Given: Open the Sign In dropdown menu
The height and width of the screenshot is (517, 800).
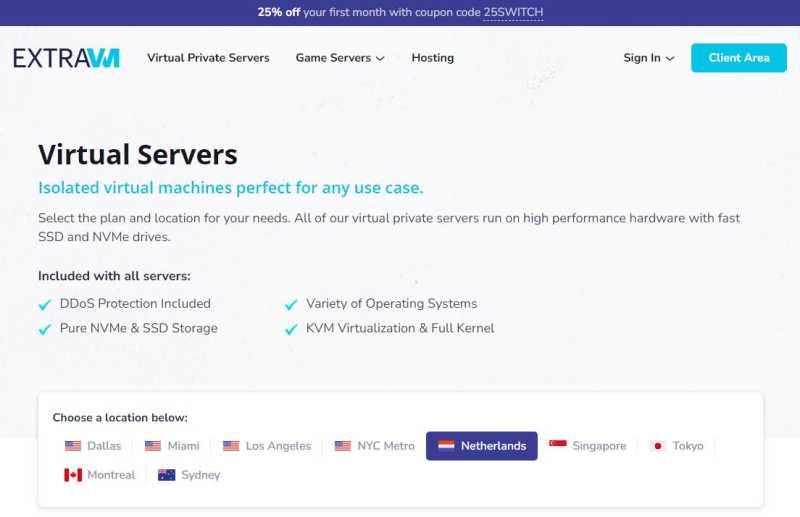Looking at the screenshot, I should 648,58.
